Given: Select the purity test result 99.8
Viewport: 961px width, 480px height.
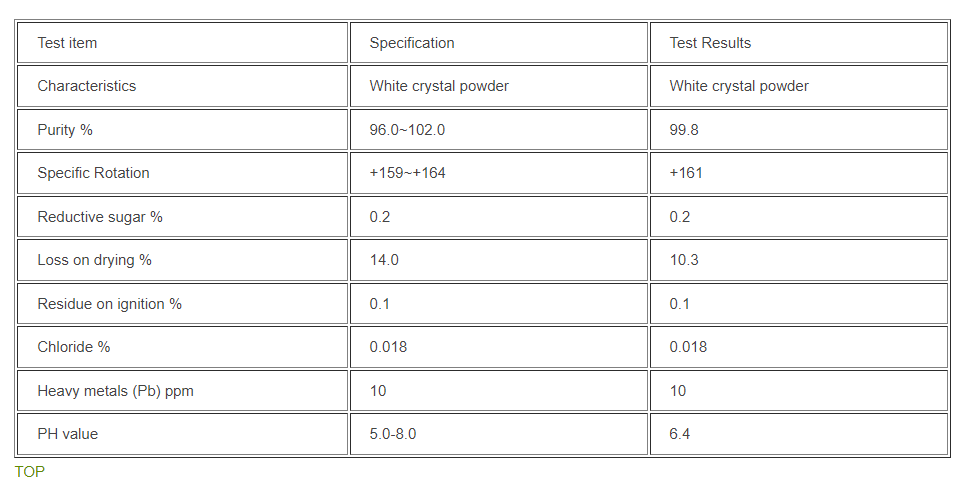Looking at the screenshot, I should point(684,130).
